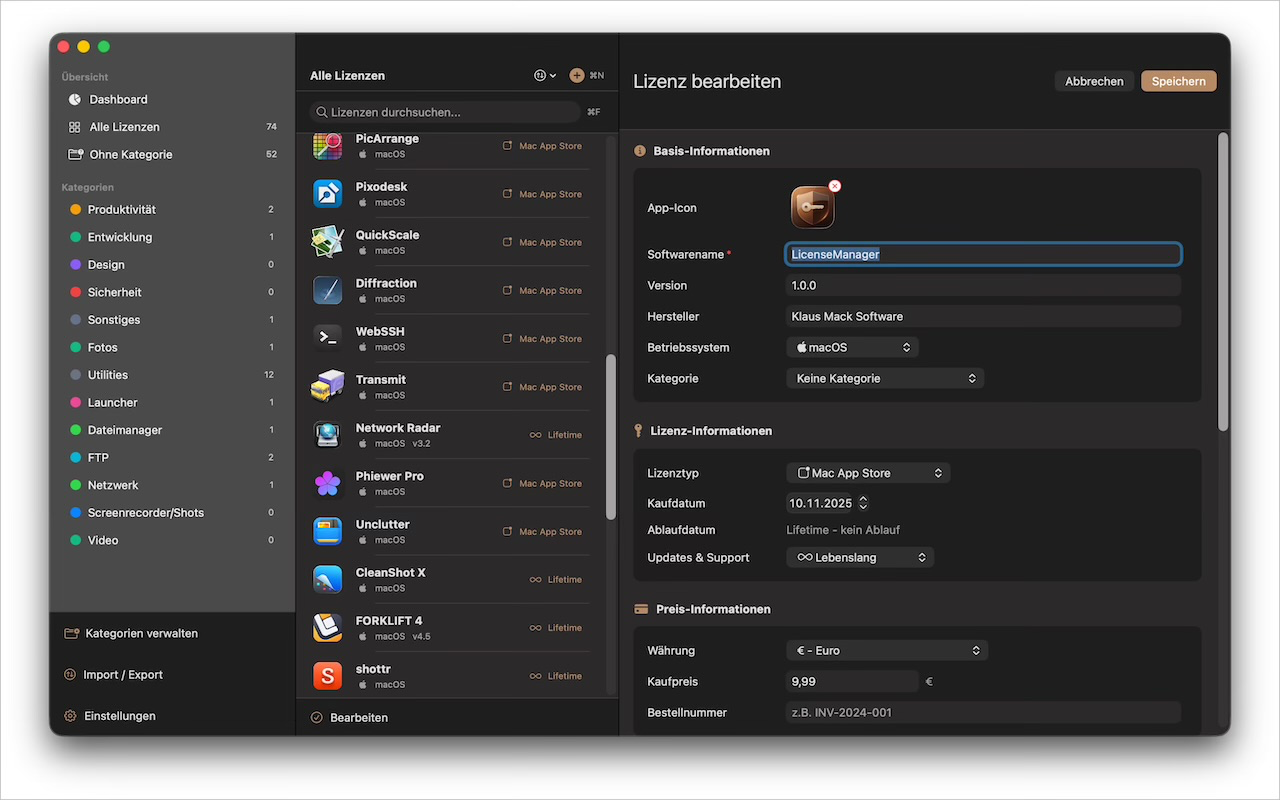Image resolution: width=1280 pixels, height=800 pixels.
Task: Open Import / Export
Action: point(113,674)
